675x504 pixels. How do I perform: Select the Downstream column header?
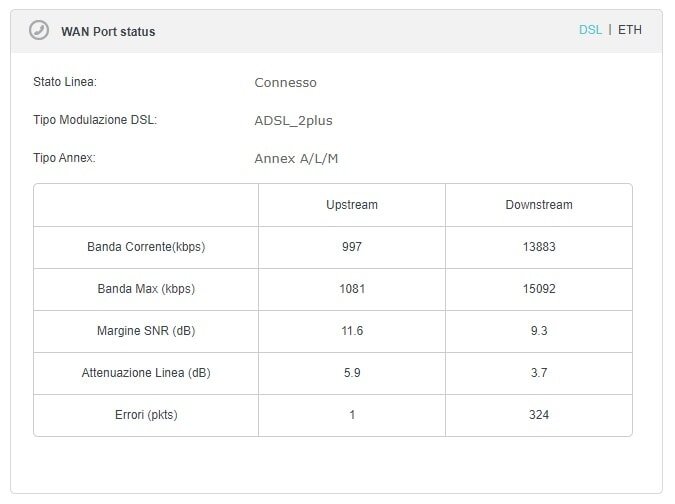click(539, 205)
